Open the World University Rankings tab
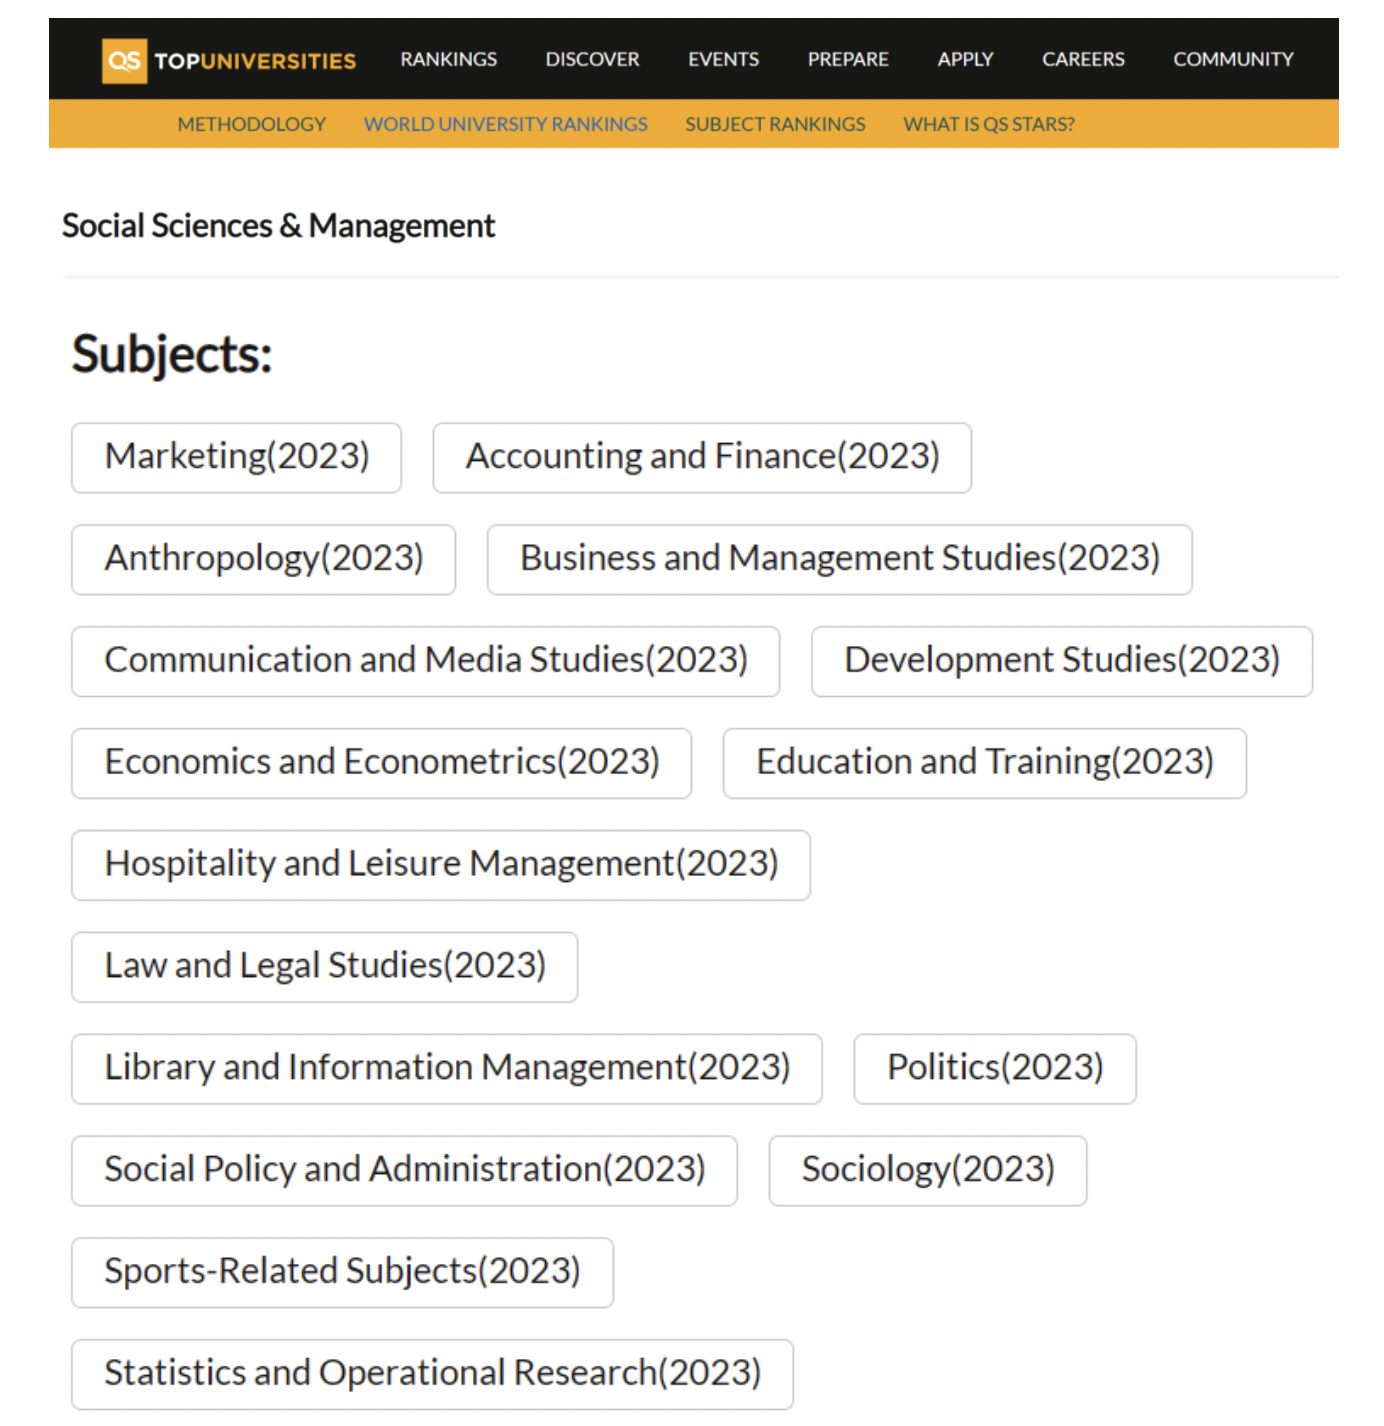This screenshot has width=1384, height=1426. click(505, 124)
